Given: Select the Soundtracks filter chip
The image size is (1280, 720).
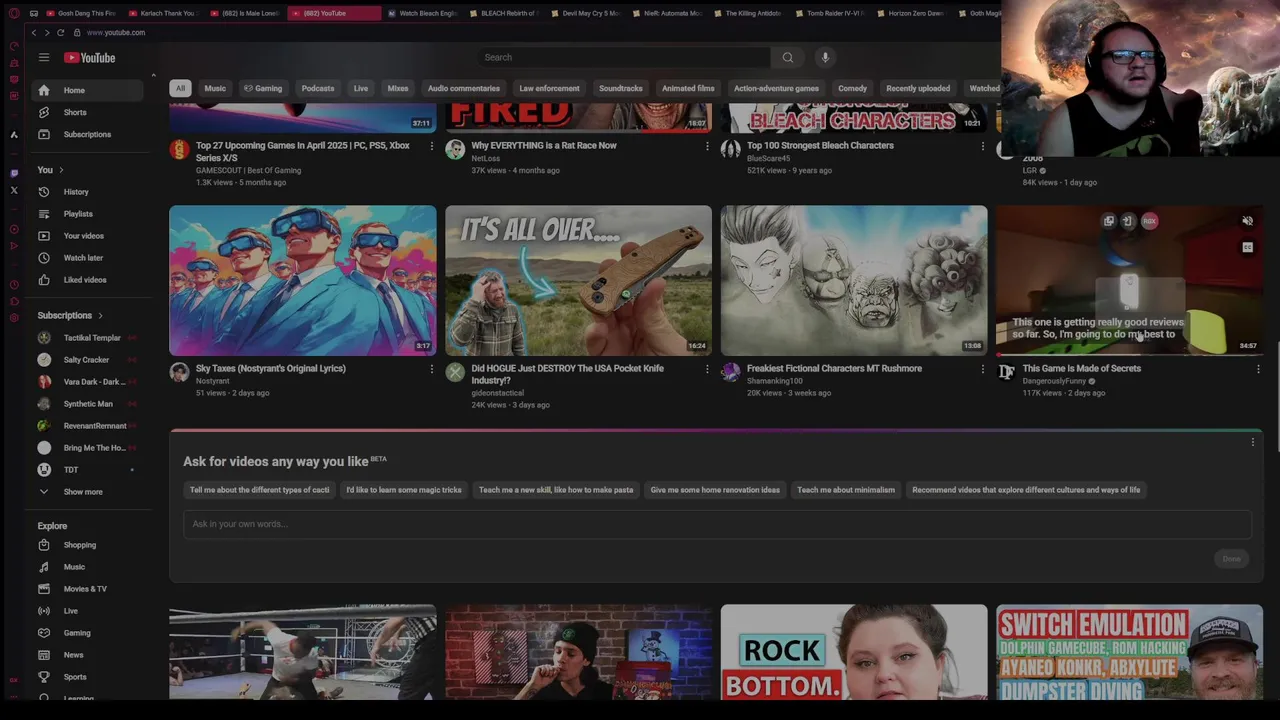Looking at the screenshot, I should click(x=620, y=88).
